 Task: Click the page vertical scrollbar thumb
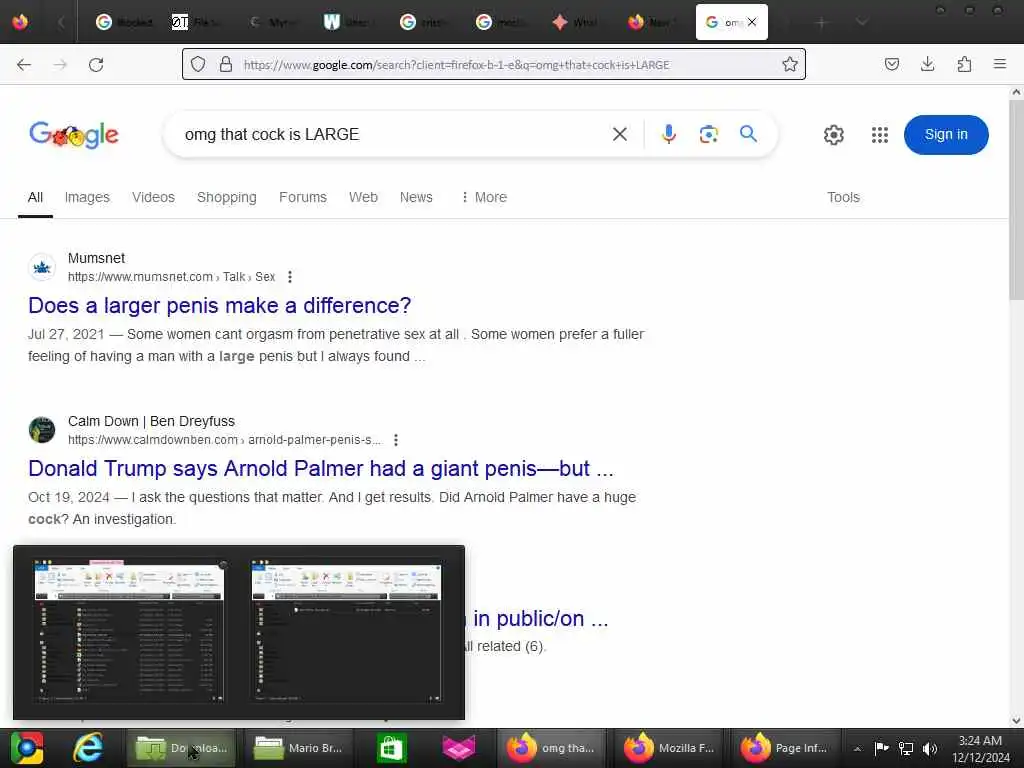click(1016, 199)
